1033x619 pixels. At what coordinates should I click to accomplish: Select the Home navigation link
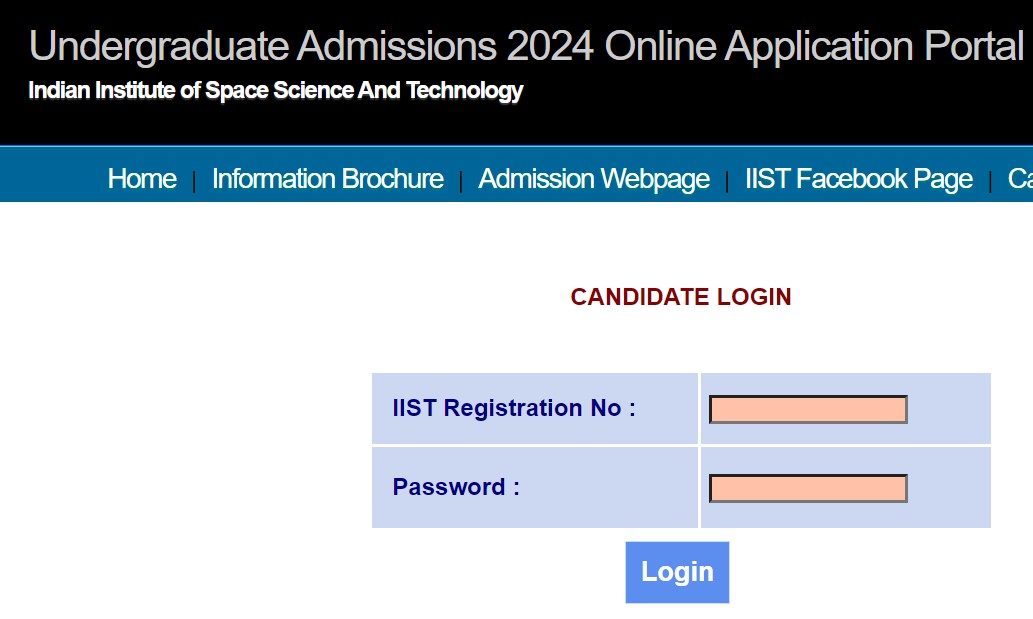click(x=141, y=179)
